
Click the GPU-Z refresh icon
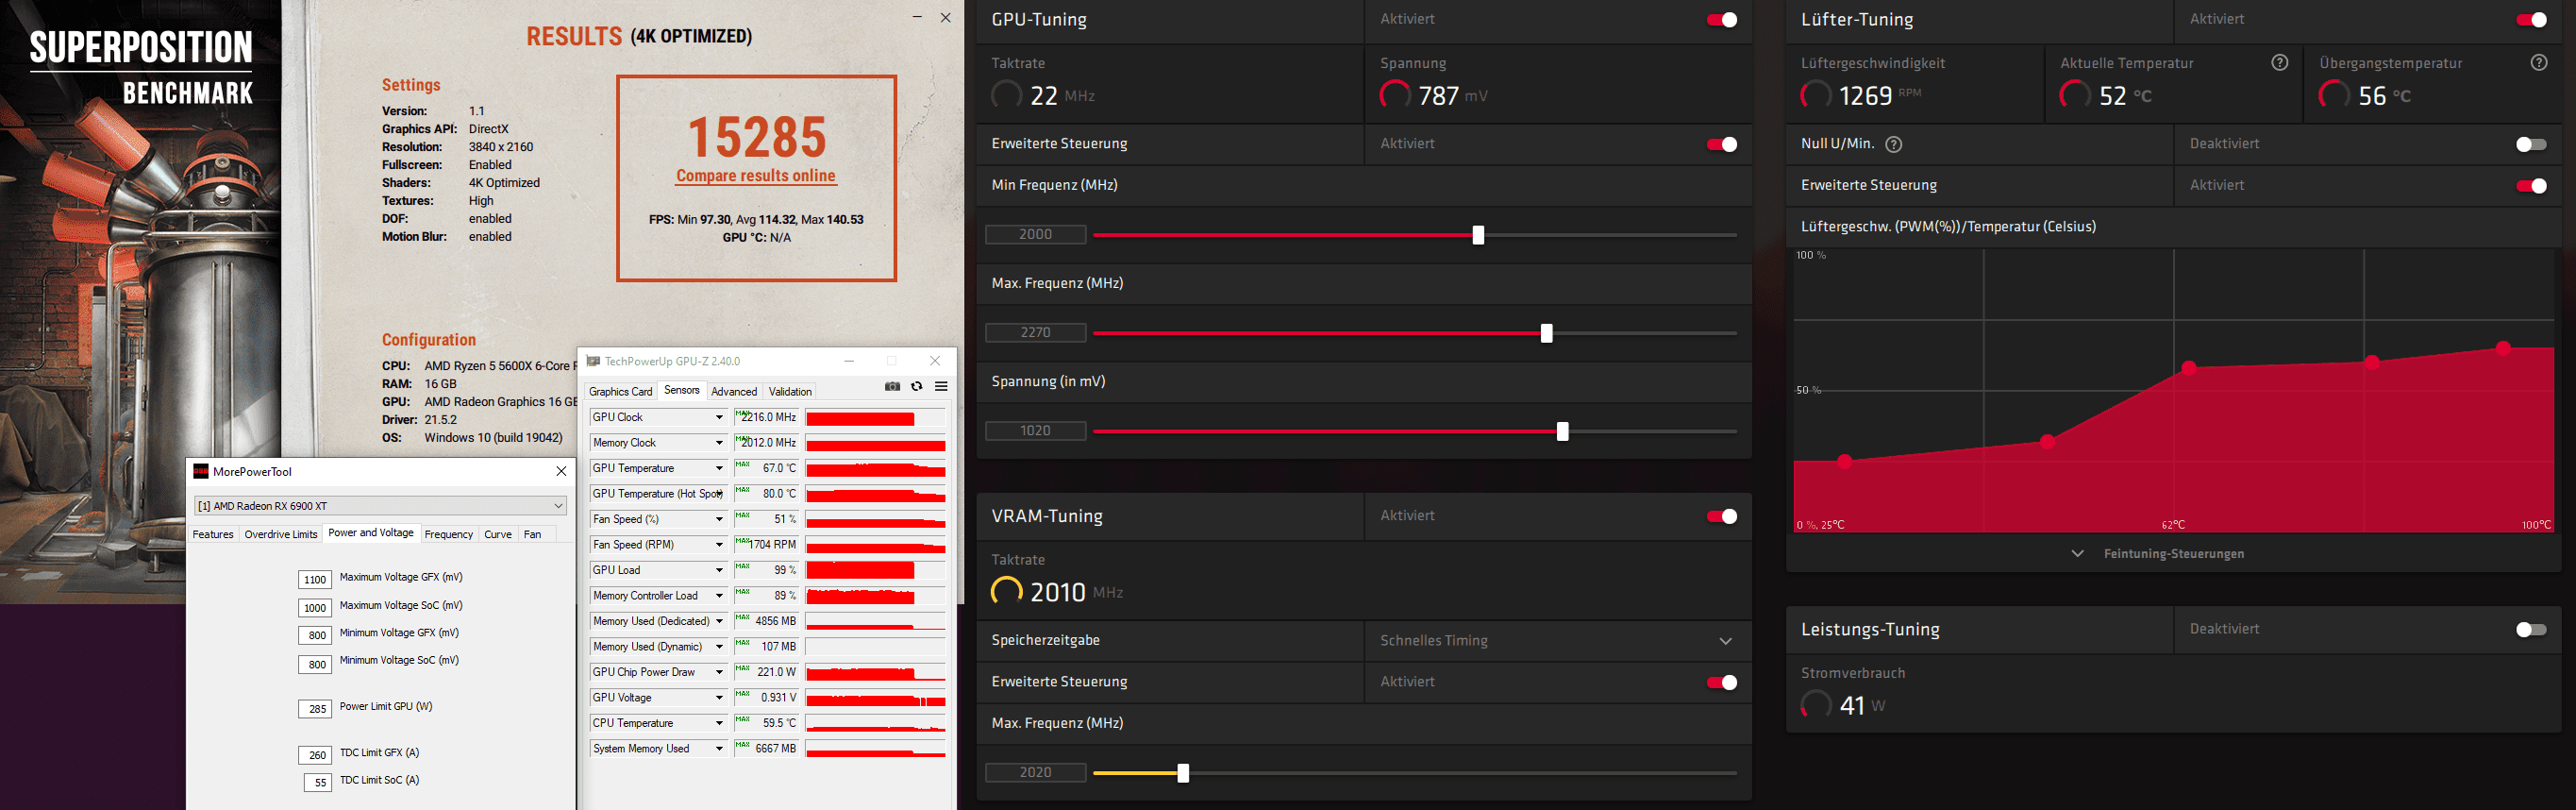click(916, 387)
